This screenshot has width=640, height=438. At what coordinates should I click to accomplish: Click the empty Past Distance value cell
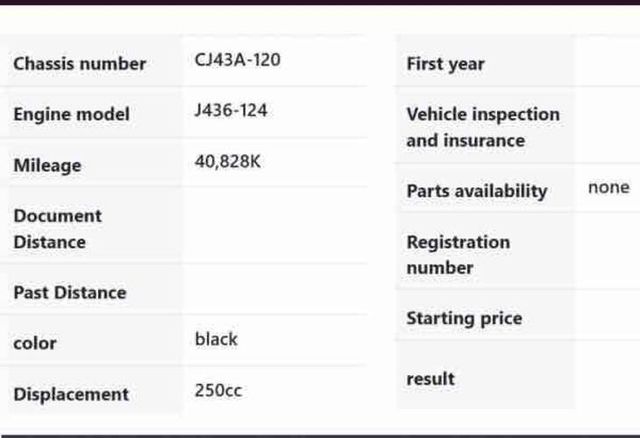click(274, 290)
